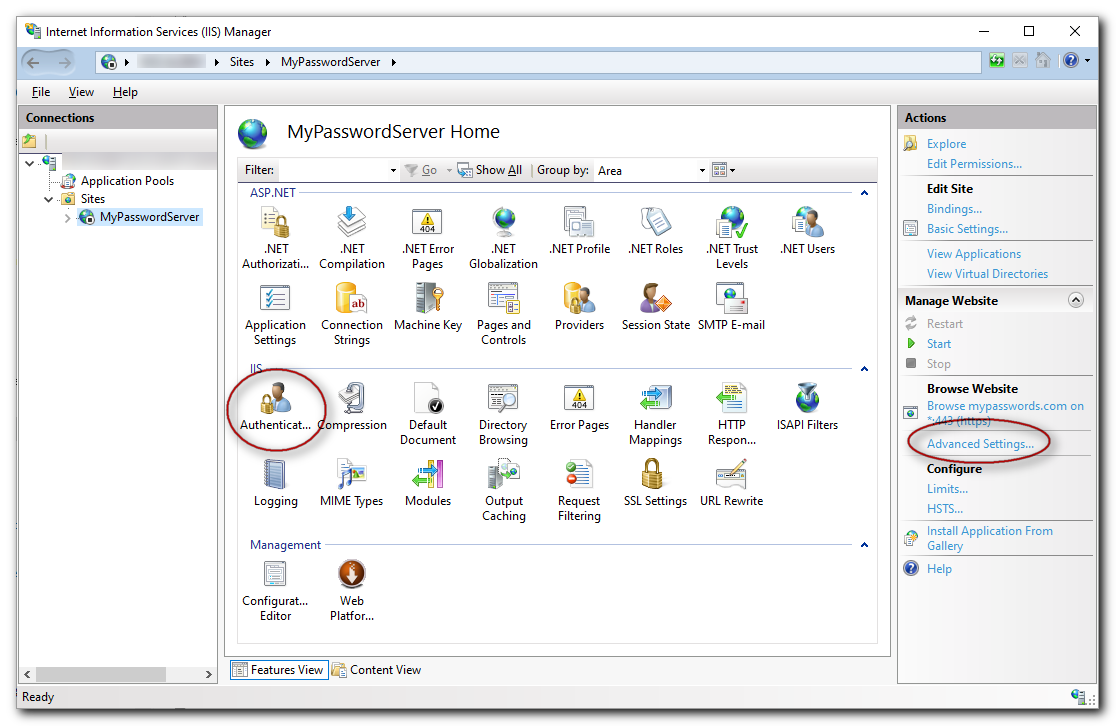Expand the MyPasswordServer tree node

pos(68,218)
